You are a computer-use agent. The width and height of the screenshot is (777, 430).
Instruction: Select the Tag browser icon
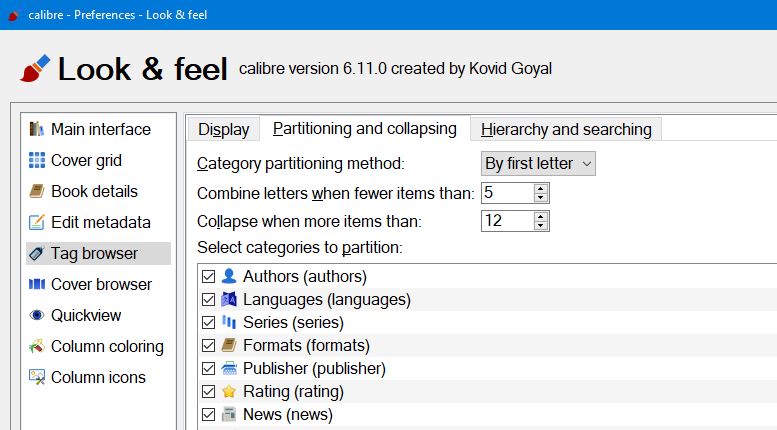click(x=37, y=253)
